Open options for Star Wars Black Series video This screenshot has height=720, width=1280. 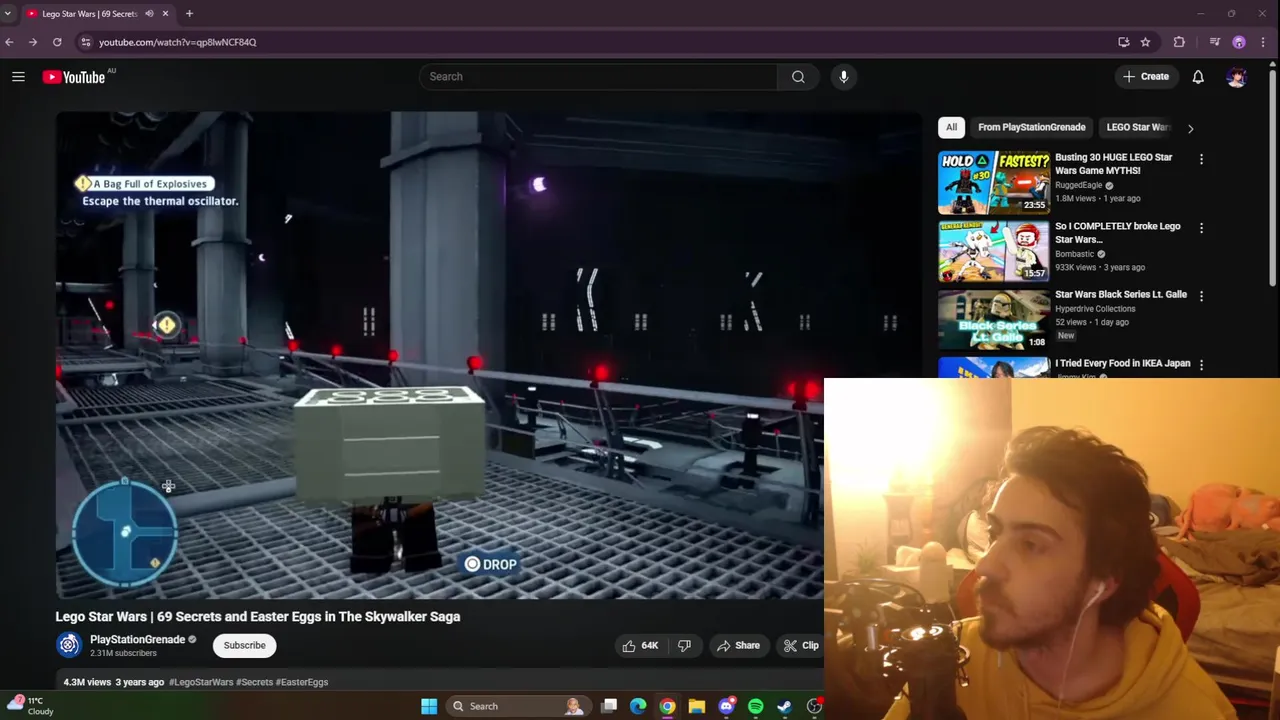click(1201, 296)
